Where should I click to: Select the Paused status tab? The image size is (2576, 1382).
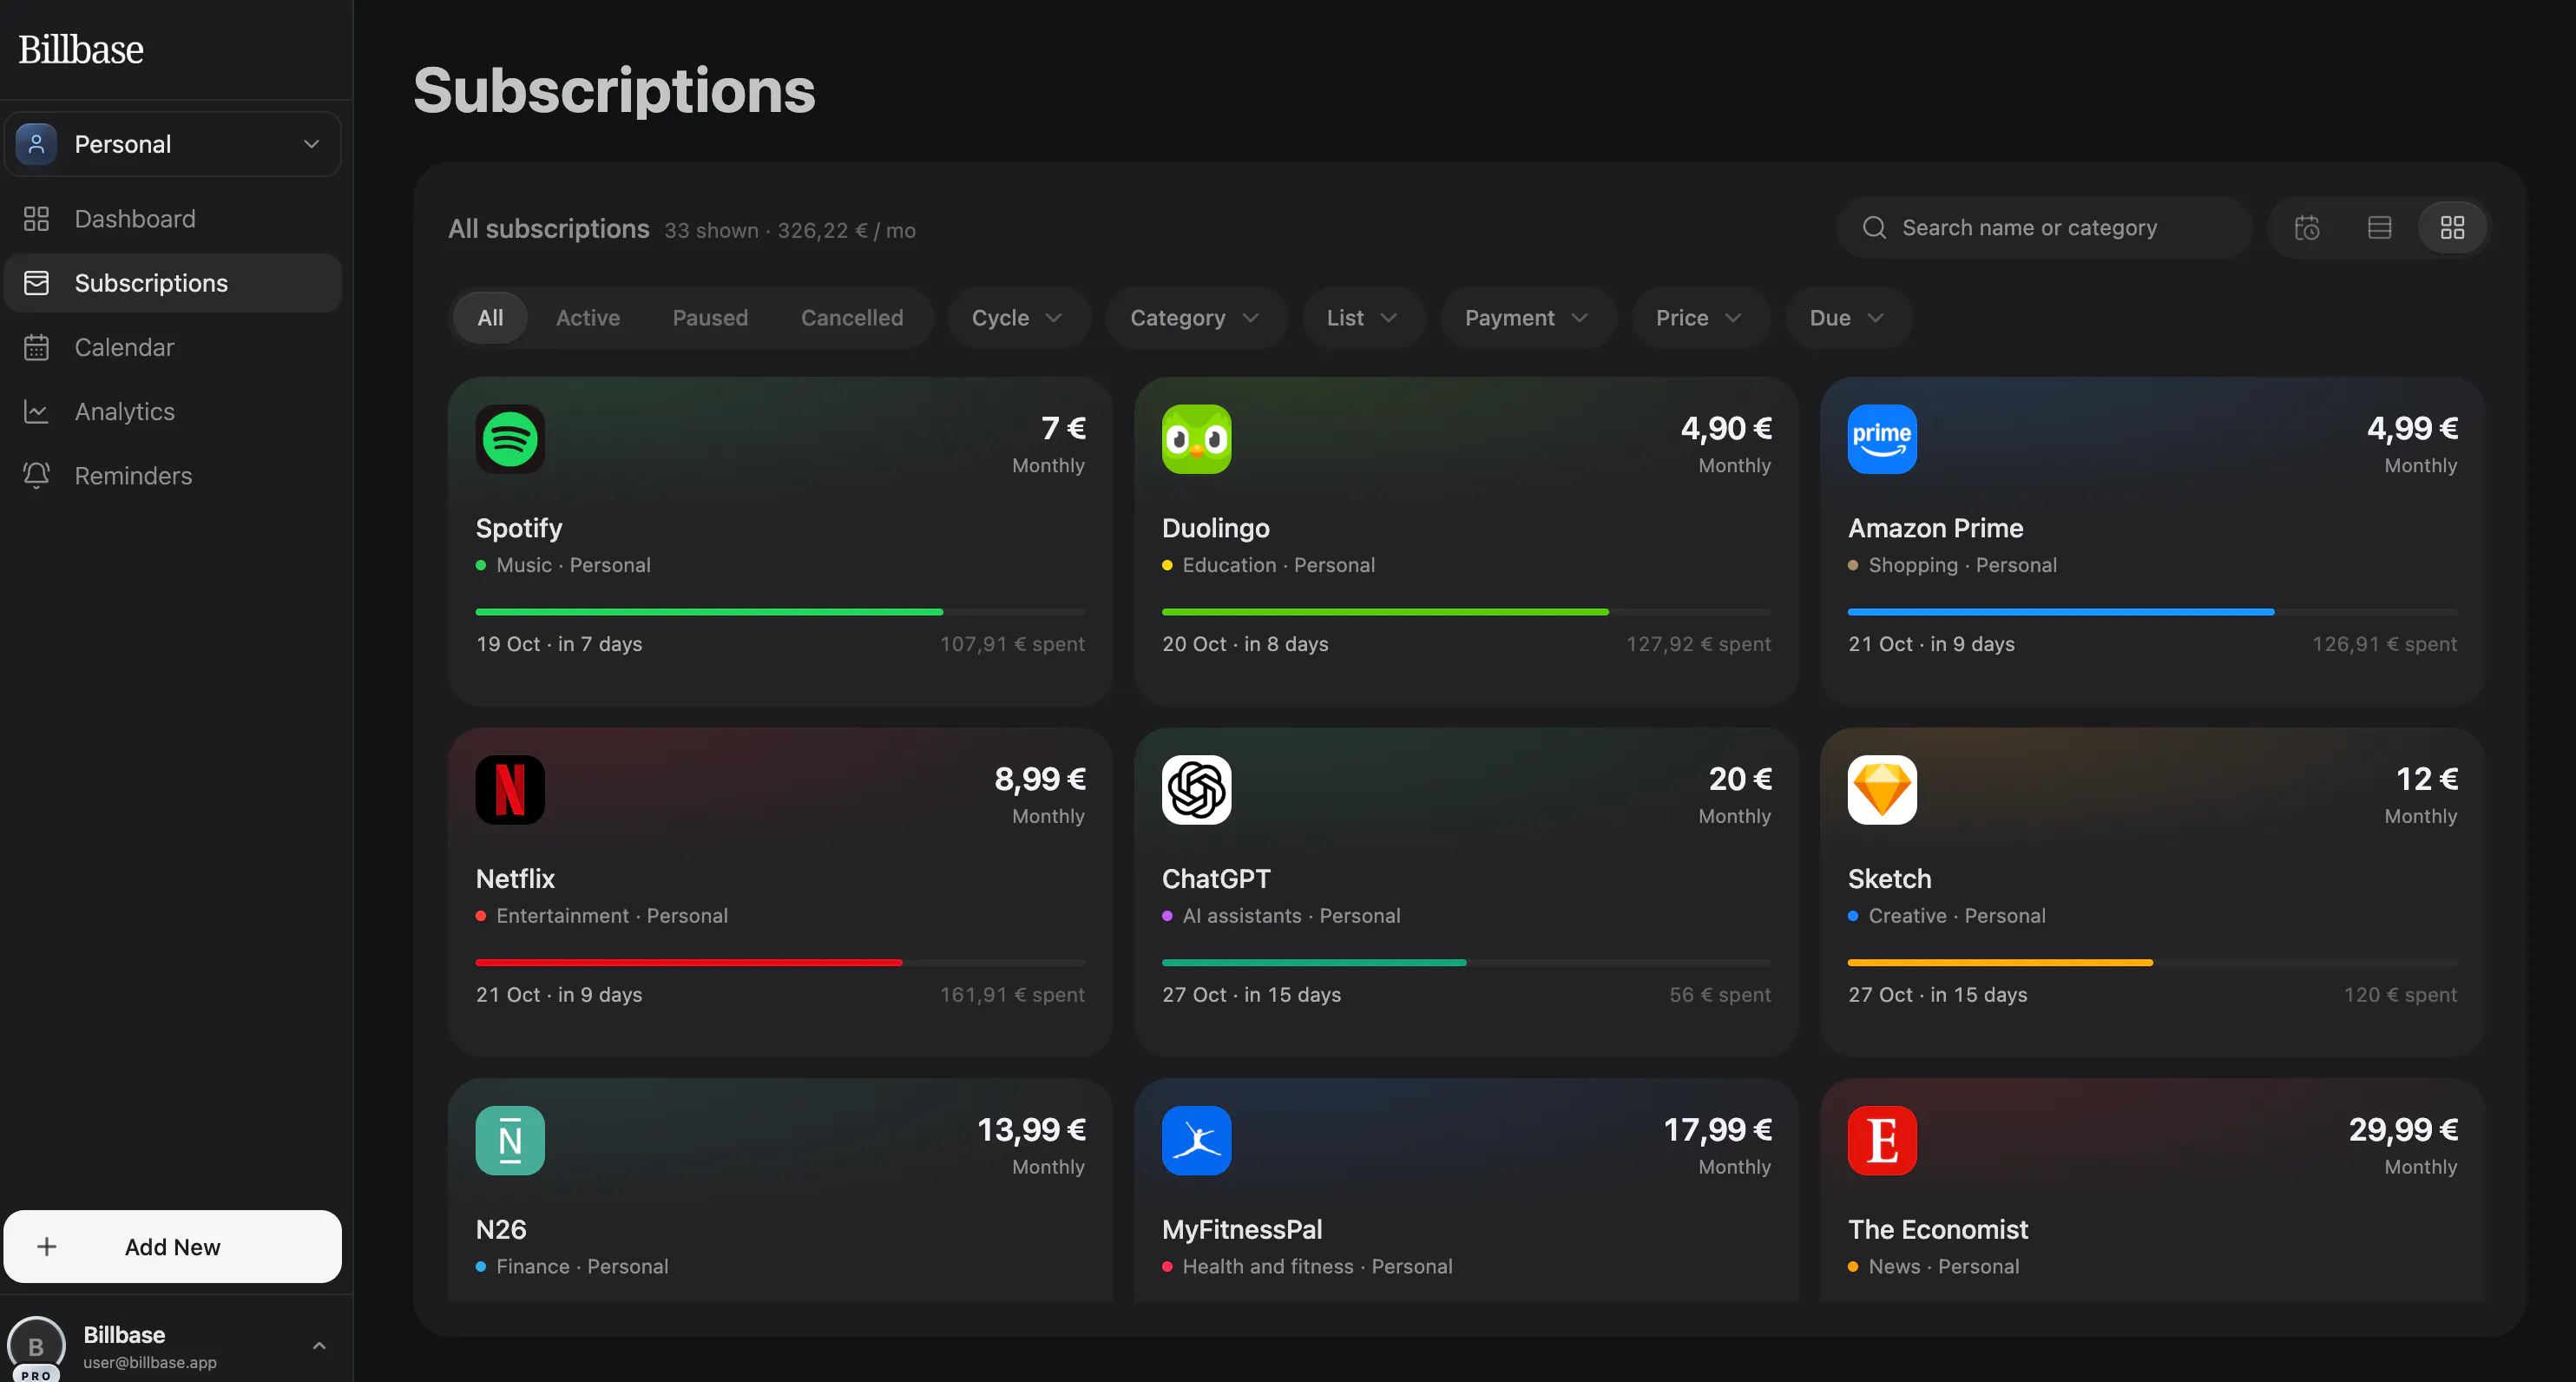[x=710, y=318]
